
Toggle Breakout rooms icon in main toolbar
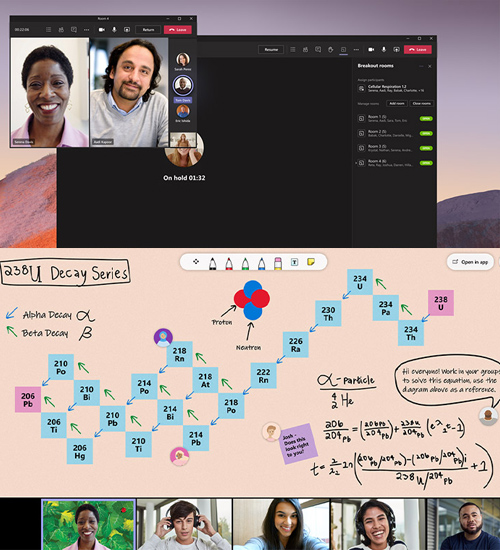[x=344, y=49]
